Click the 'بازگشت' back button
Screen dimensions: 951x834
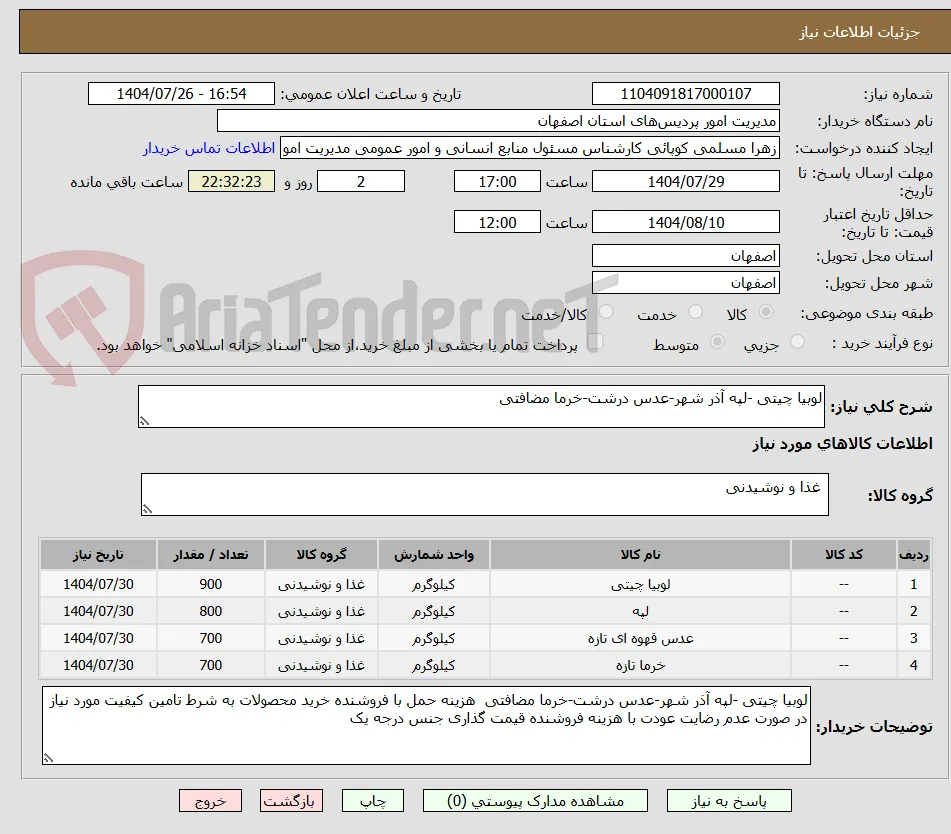pyautogui.click(x=291, y=801)
